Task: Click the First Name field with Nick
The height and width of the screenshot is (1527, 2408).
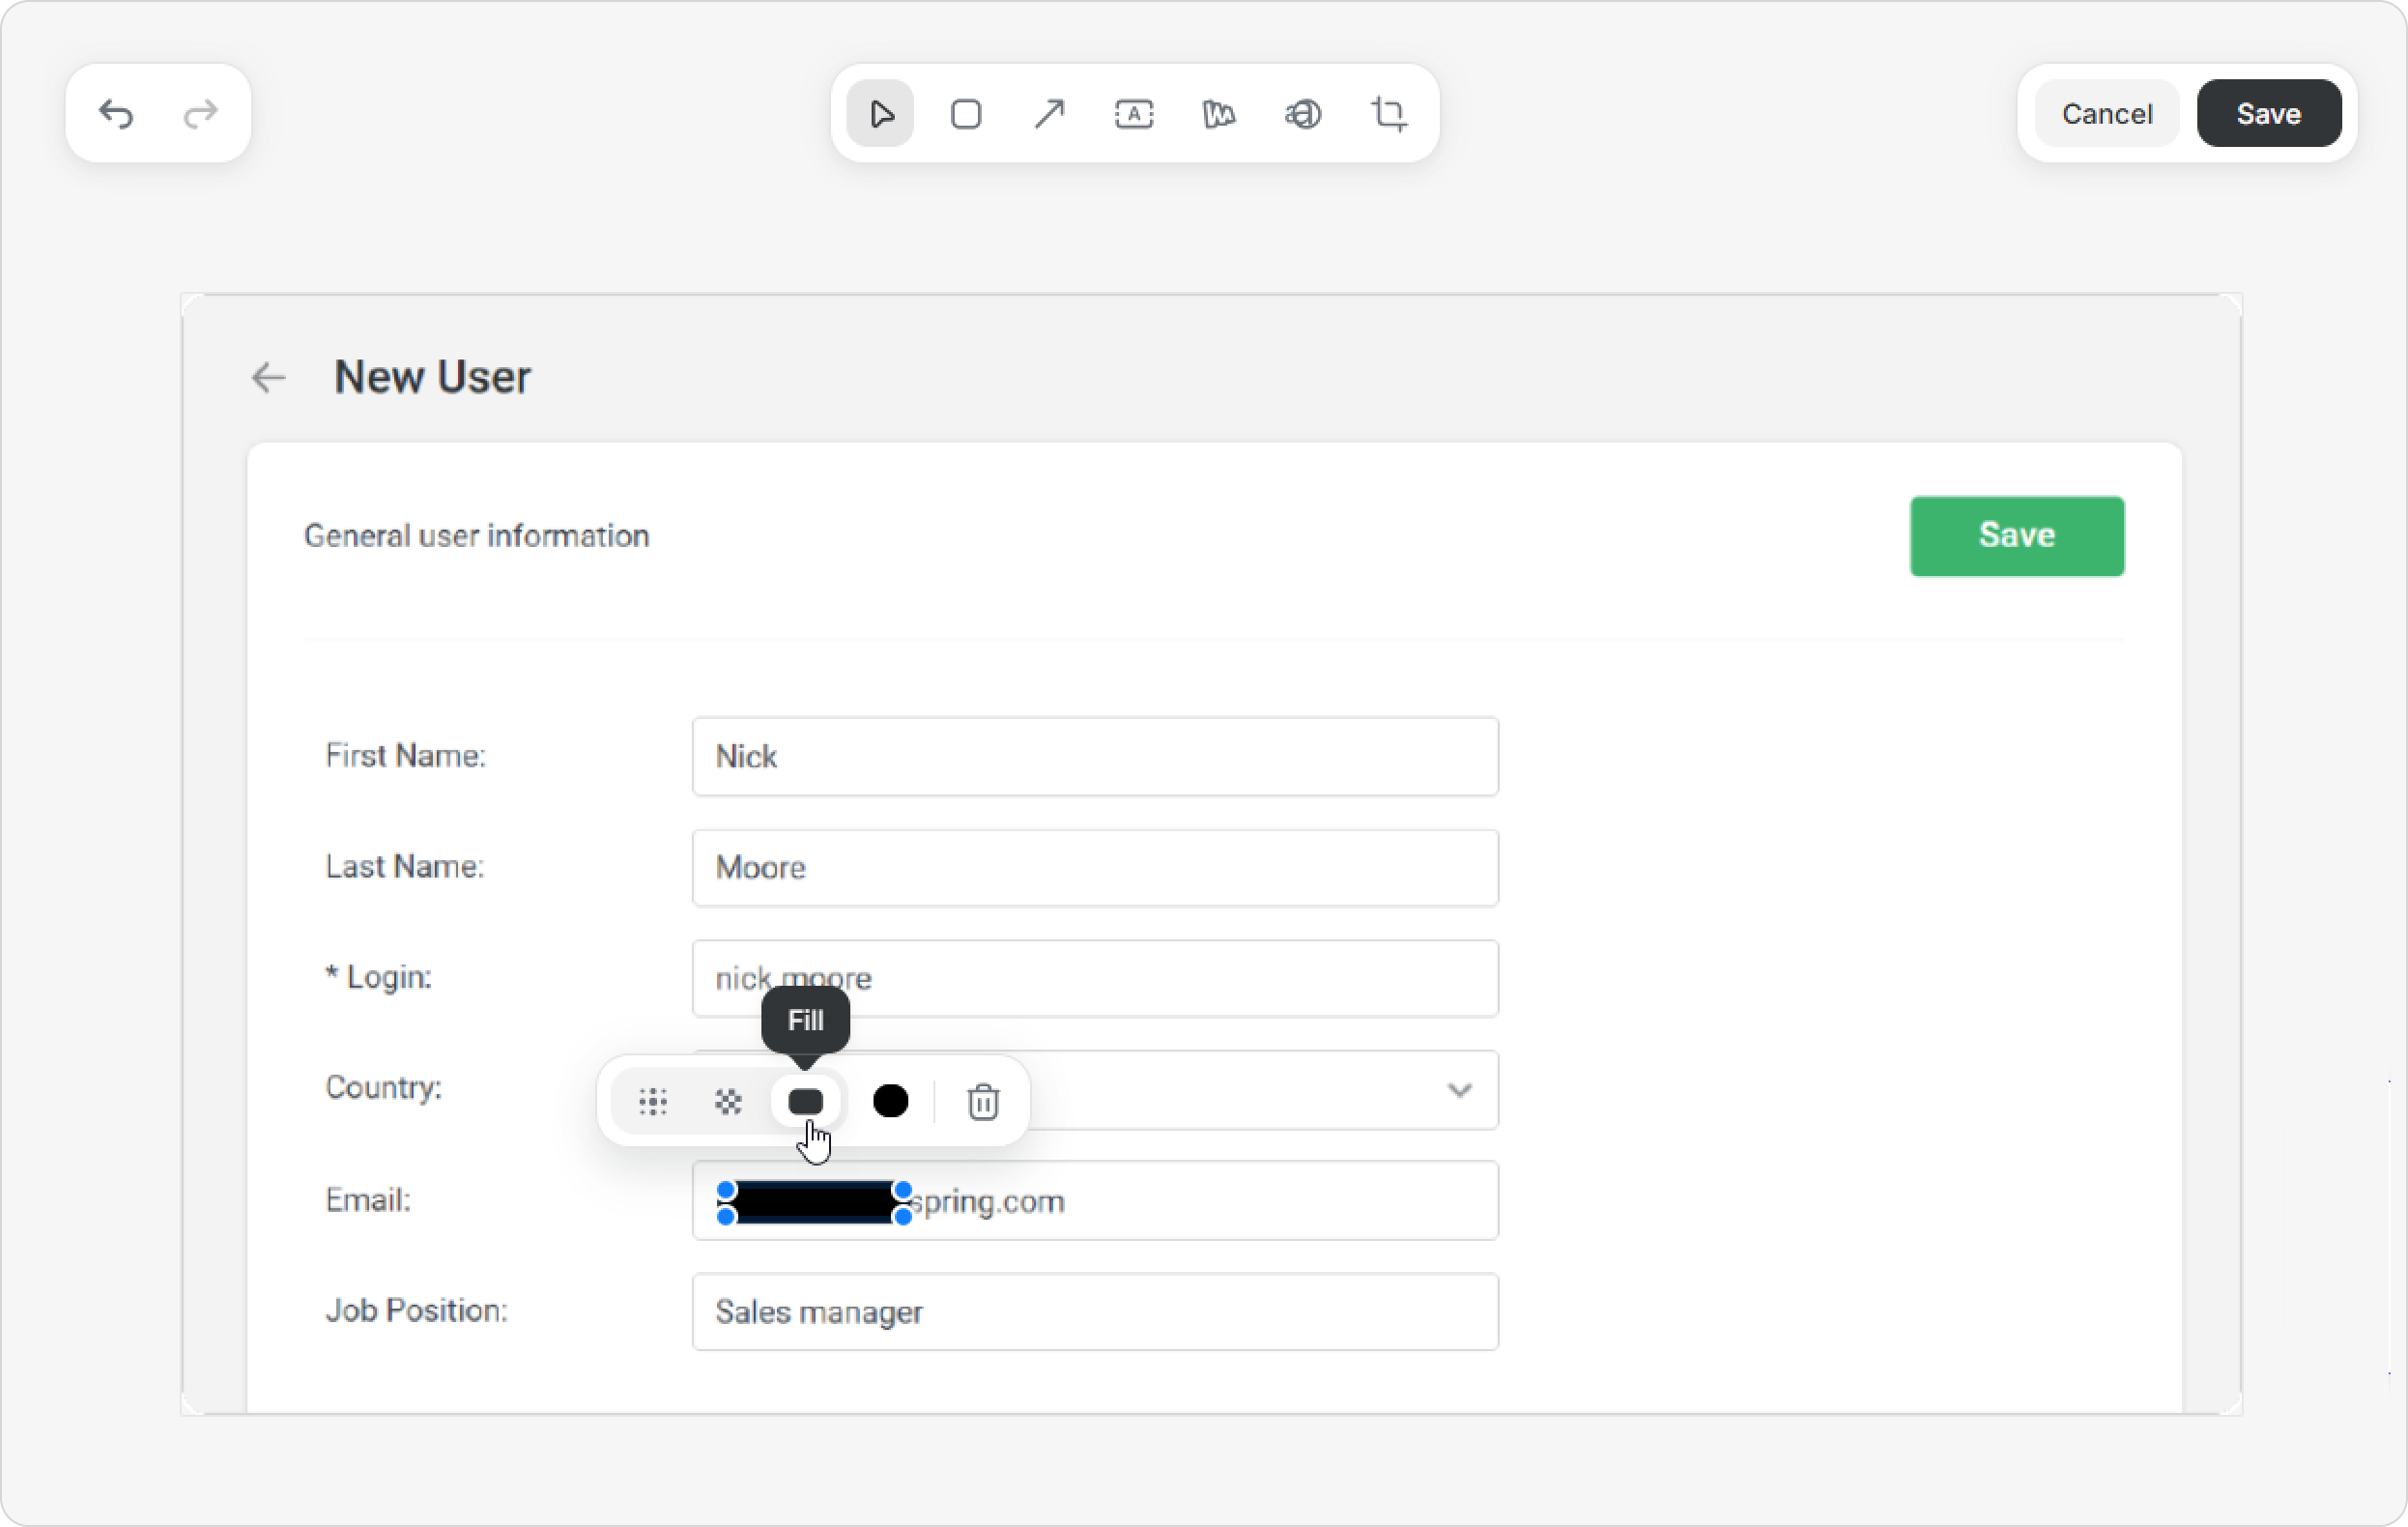Action: click(x=1094, y=756)
